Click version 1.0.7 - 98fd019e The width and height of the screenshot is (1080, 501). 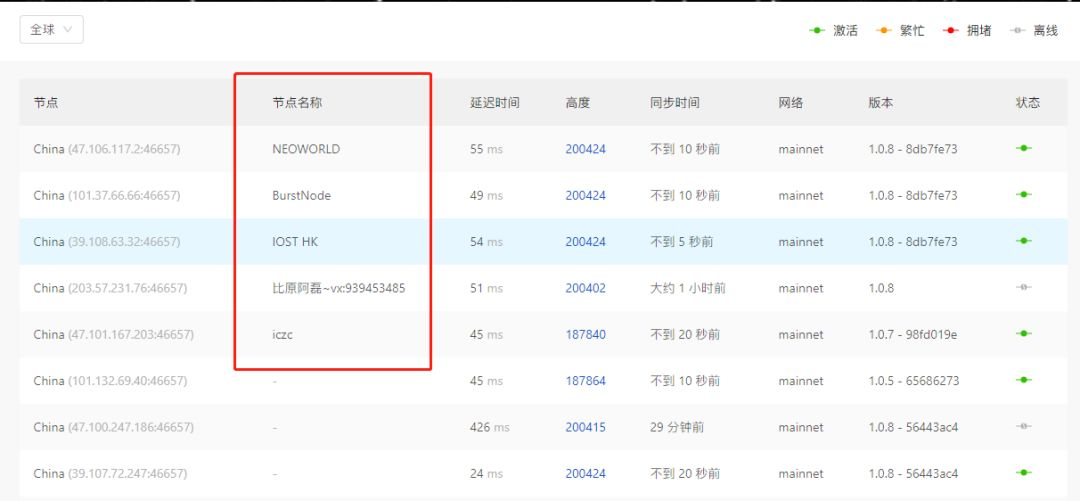click(x=913, y=335)
